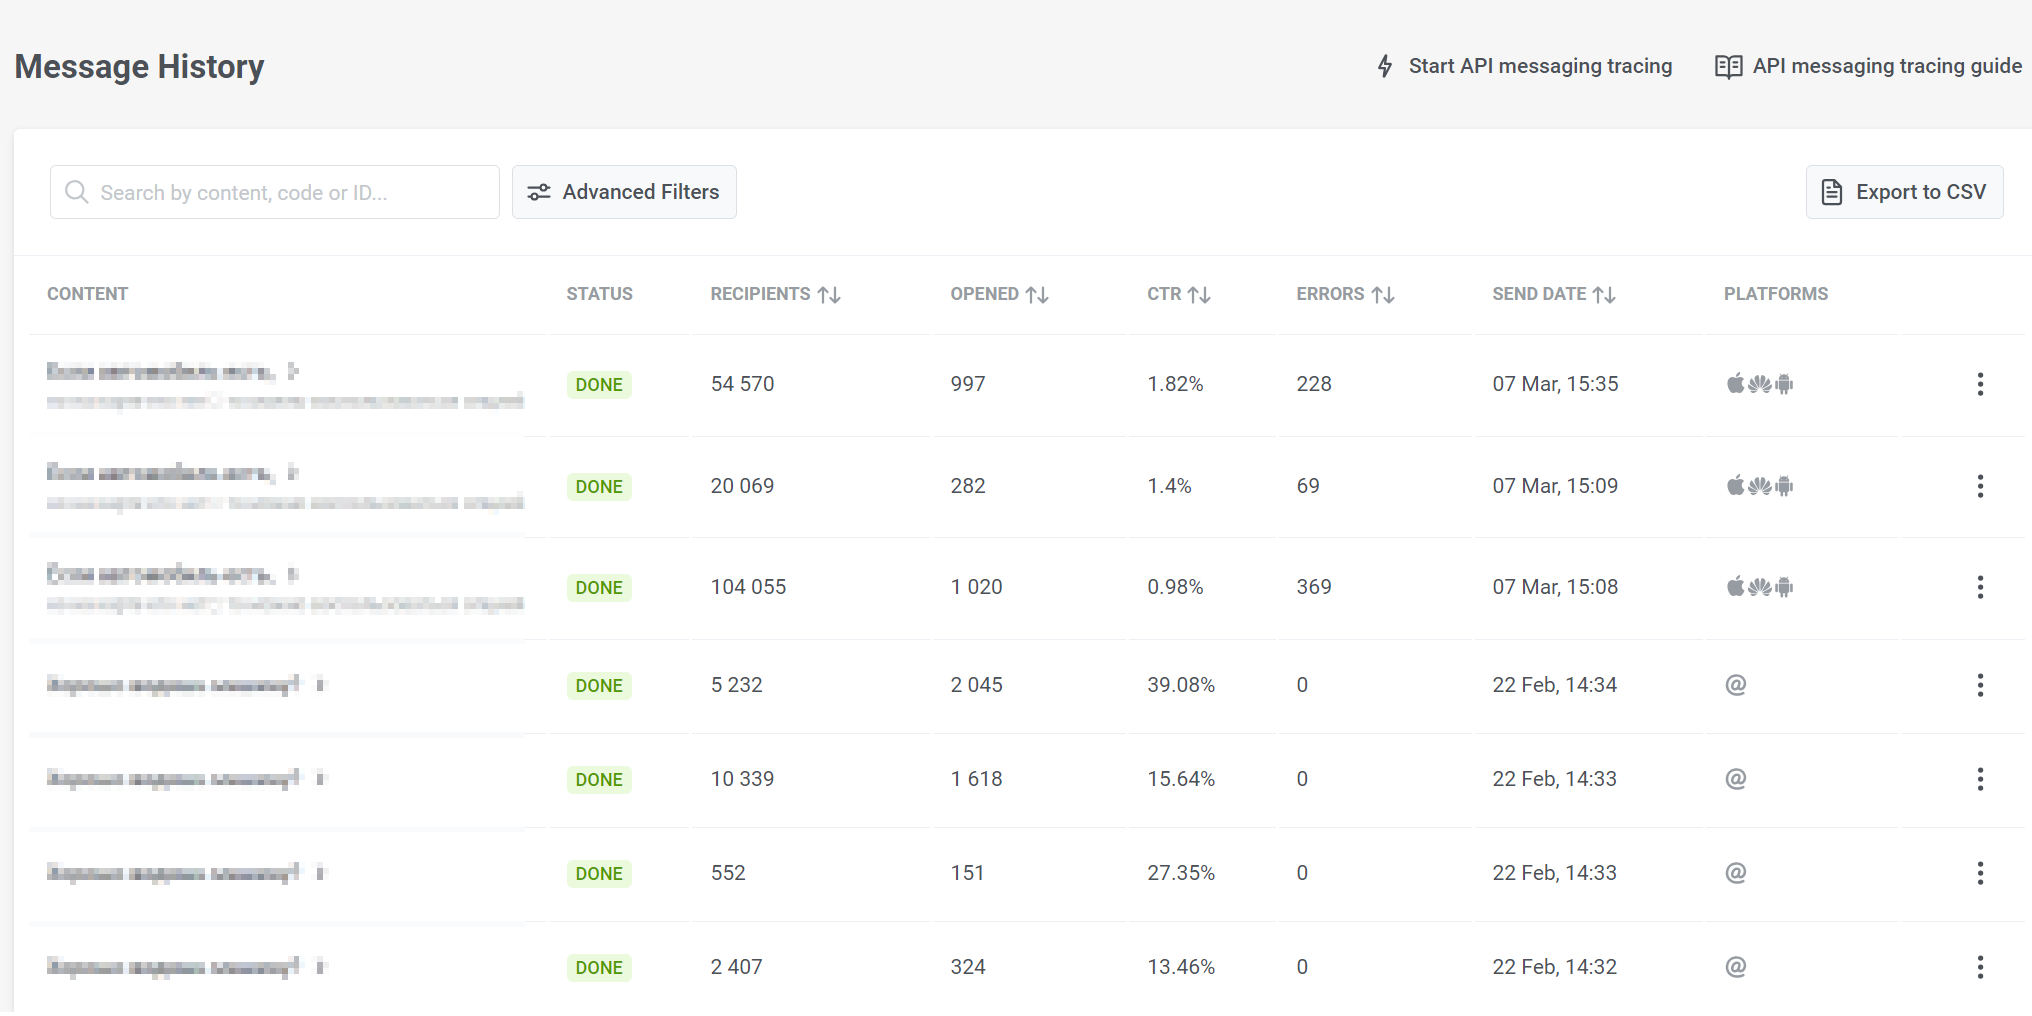This screenshot has height=1016, width=2032.
Task: Sort messages by Opened count
Action: pyautogui.click(x=1037, y=295)
